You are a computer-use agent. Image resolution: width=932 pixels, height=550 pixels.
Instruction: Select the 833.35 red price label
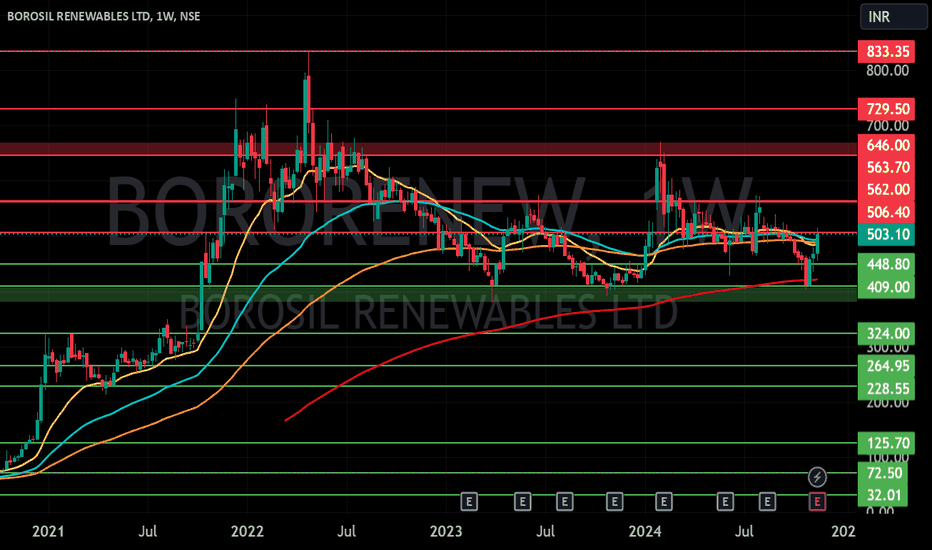(886, 52)
